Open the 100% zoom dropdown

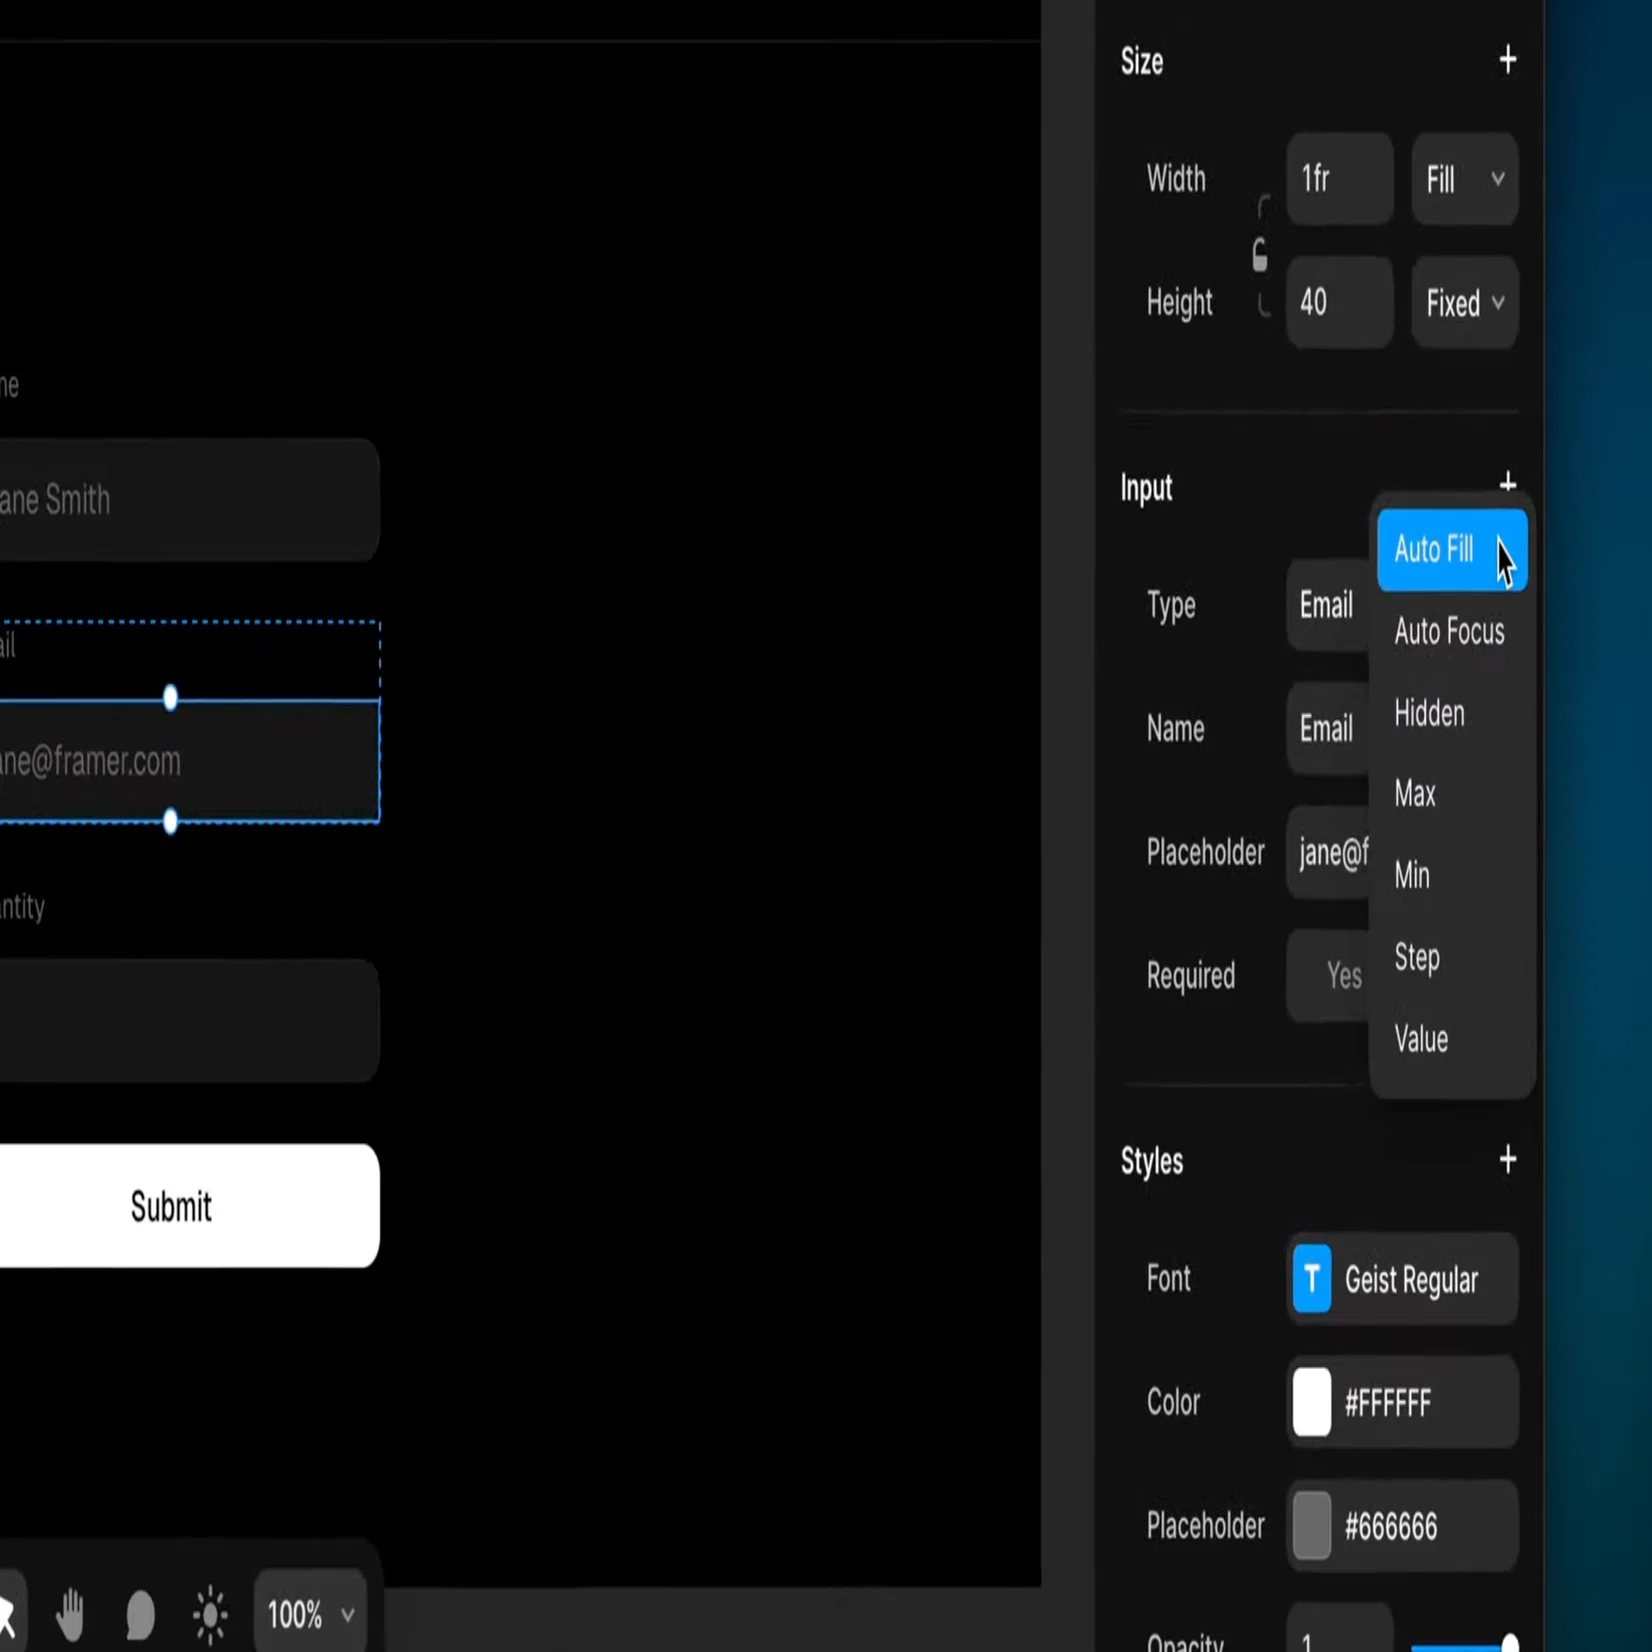click(310, 1614)
